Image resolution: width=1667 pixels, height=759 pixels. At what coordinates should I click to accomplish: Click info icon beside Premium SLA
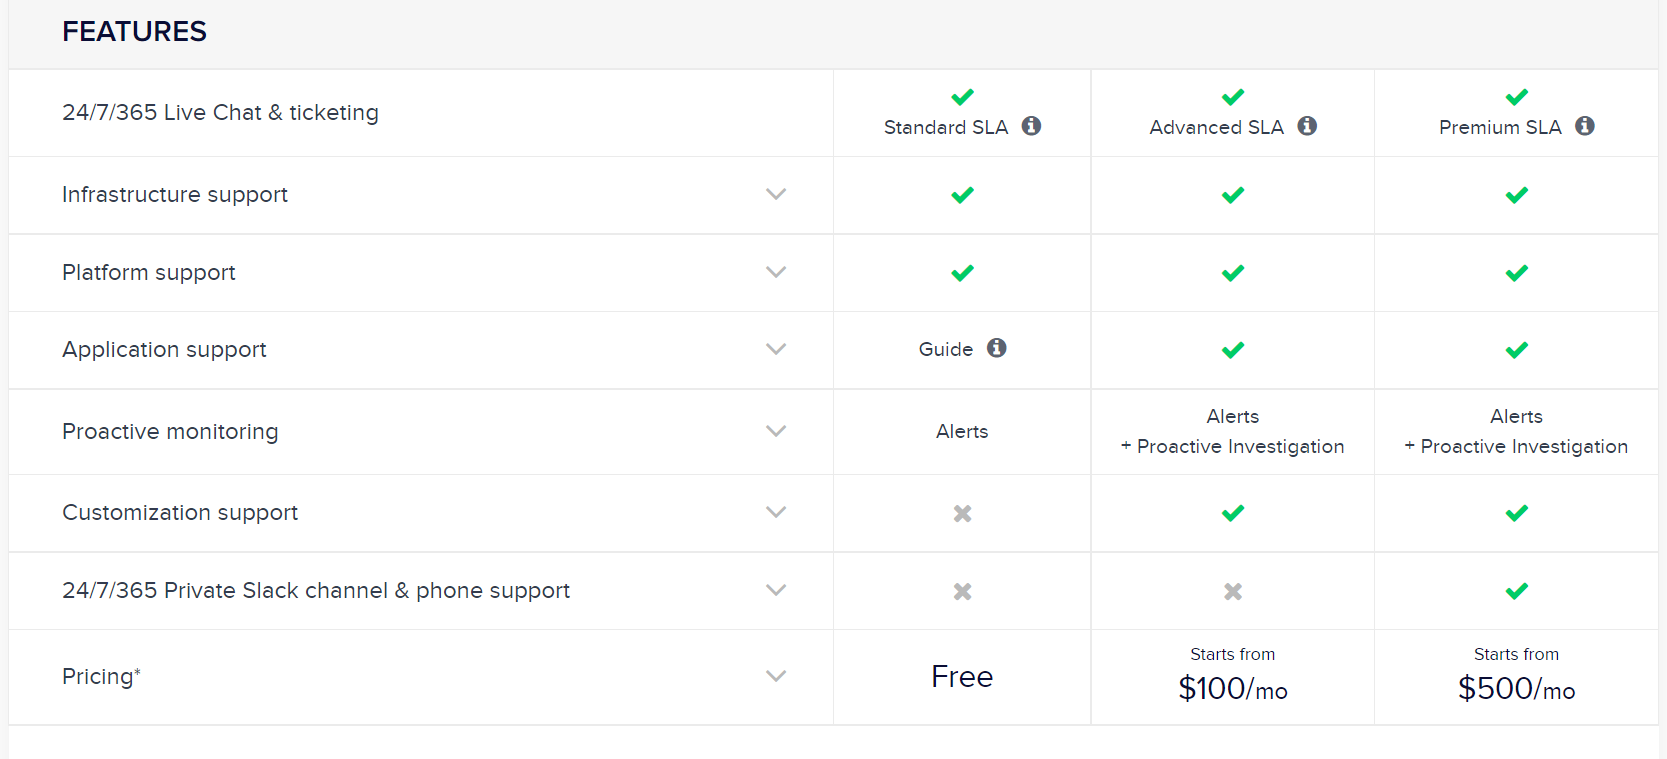pyautogui.click(x=1585, y=126)
